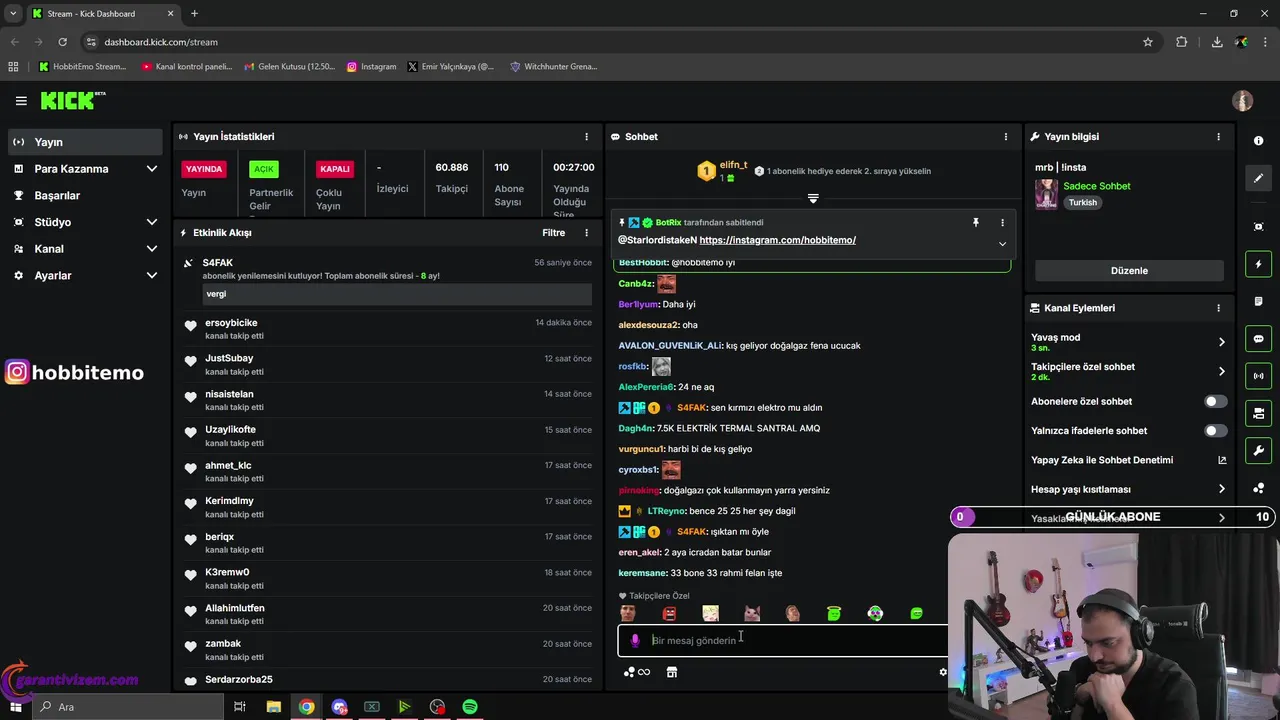
Task: Unpin the pinned BotRix message
Action: pyautogui.click(x=976, y=222)
